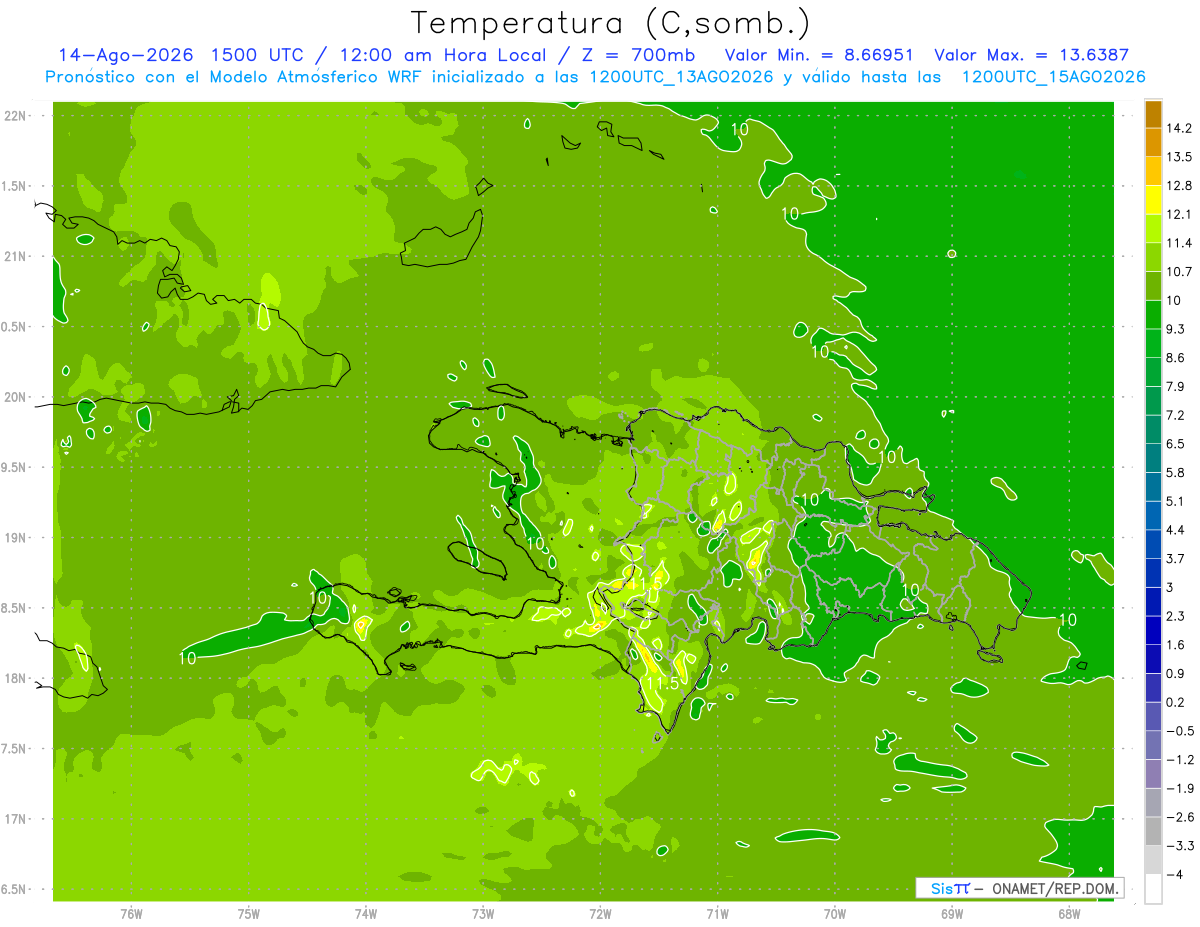
Task: Click the "11.5" contour label on map
Action: tap(662, 684)
